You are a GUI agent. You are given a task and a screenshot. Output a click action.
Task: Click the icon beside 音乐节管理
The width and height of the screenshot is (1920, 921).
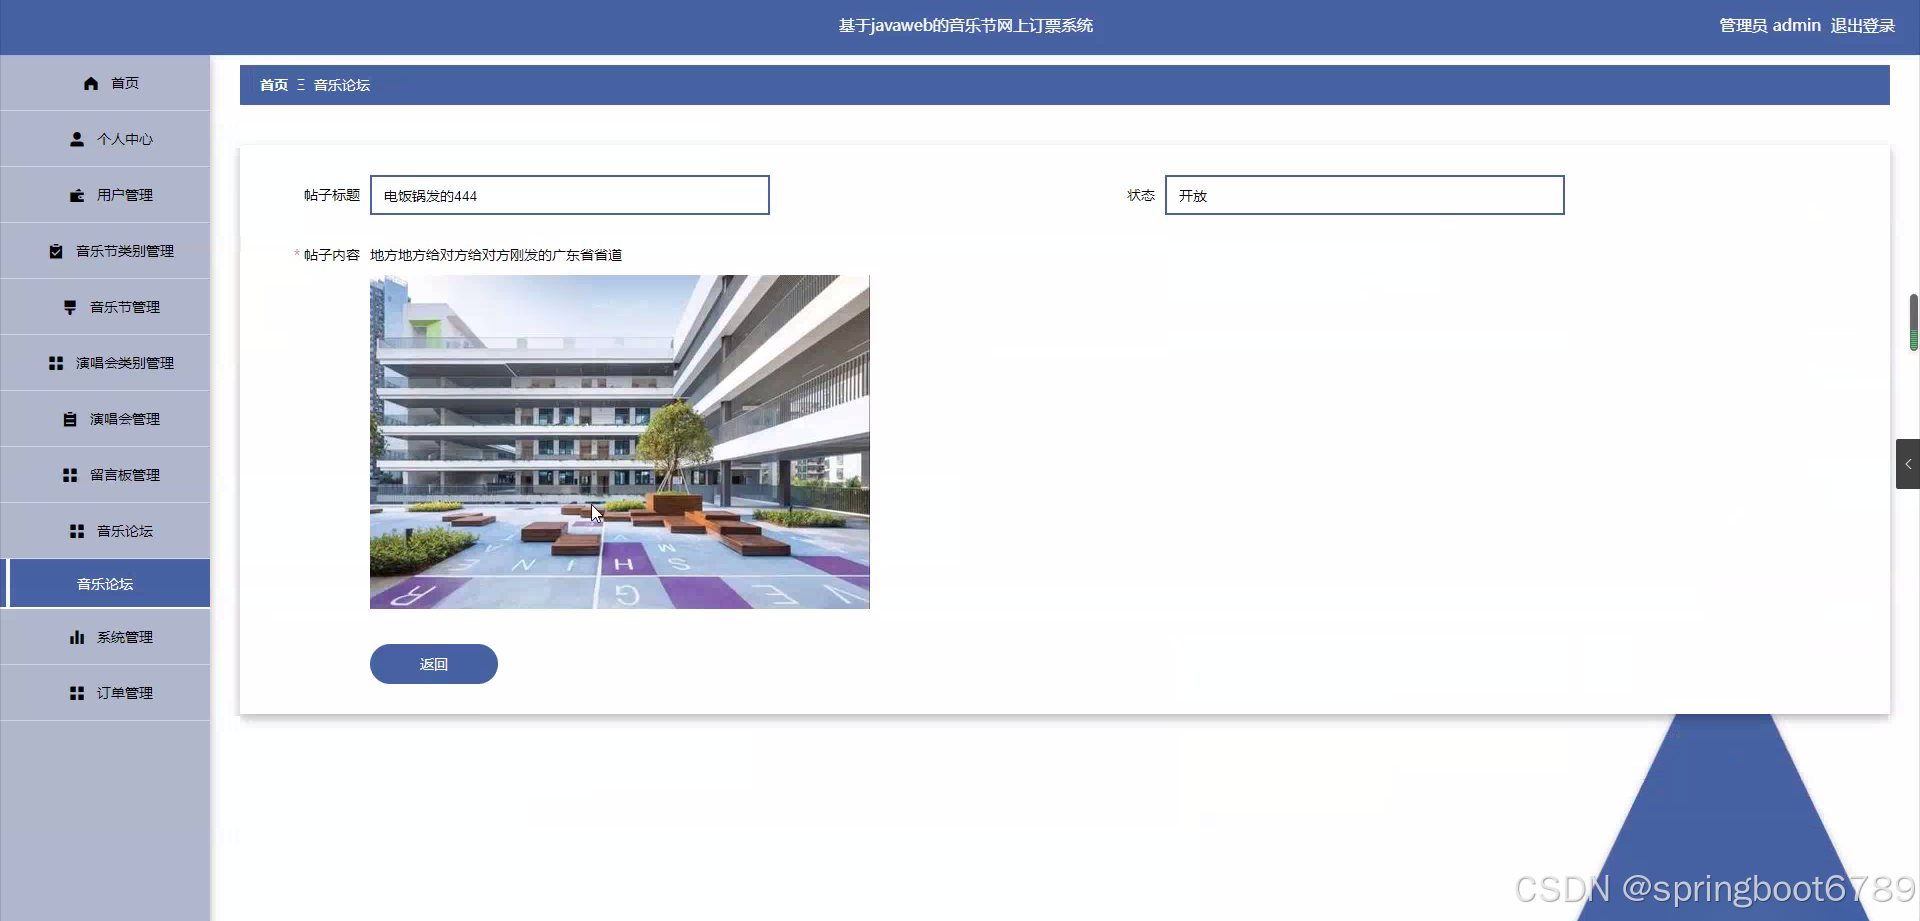click(70, 307)
